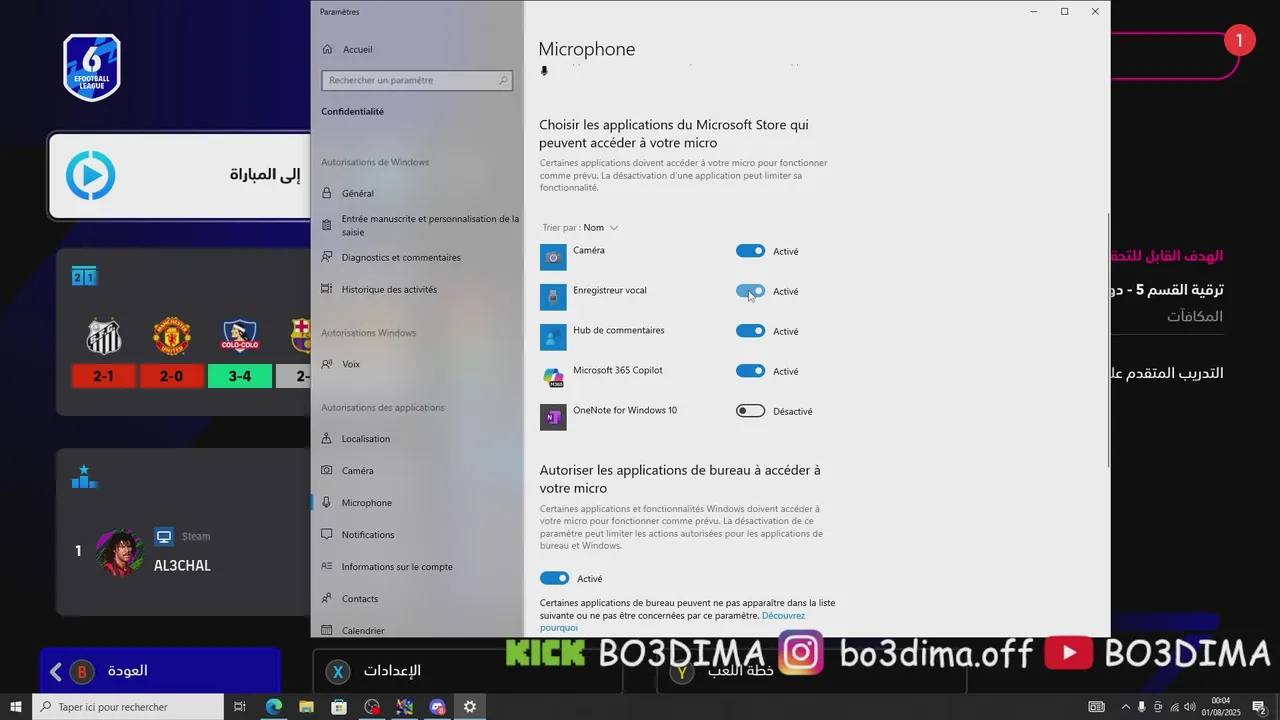The image size is (1280, 720).
Task: Click the Colo-Colo club crest
Action: pyautogui.click(x=240, y=336)
